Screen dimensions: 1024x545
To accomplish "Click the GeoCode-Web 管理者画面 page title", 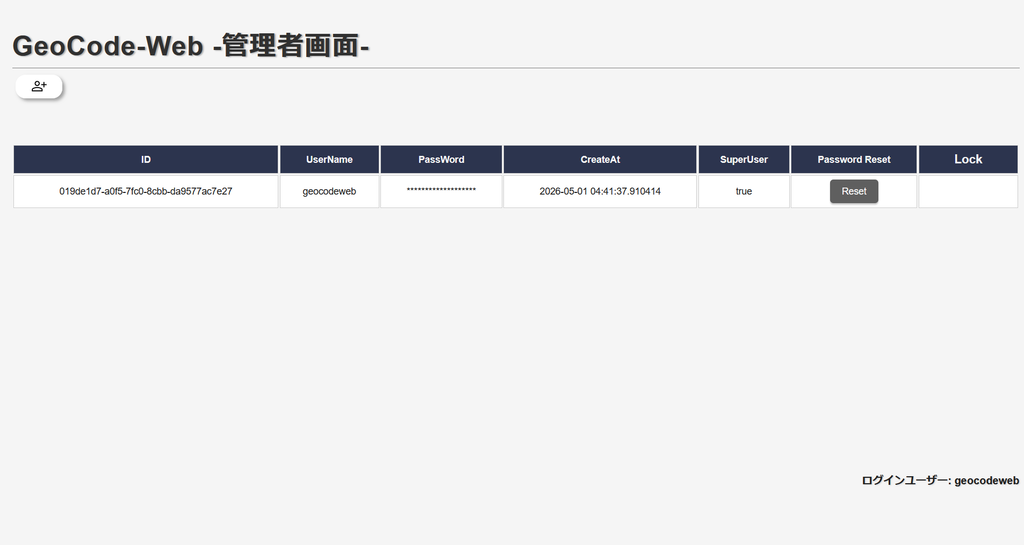I will coord(191,46).
